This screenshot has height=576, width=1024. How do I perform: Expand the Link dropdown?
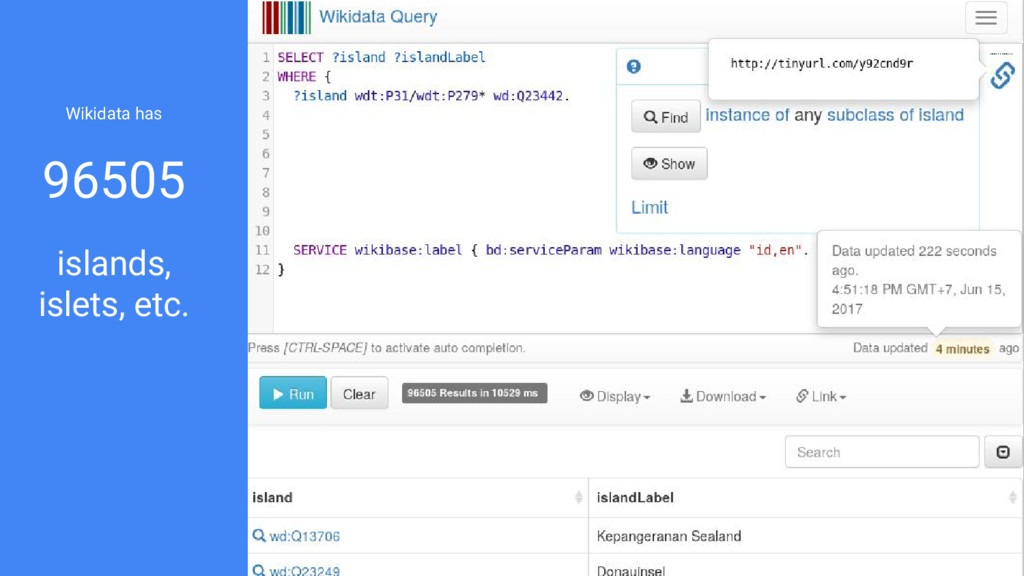(821, 396)
